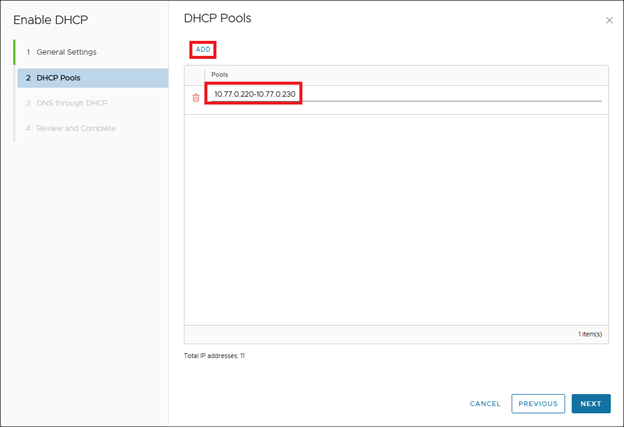Proceed with the NEXT button
This screenshot has width=624, height=428.
(590, 404)
